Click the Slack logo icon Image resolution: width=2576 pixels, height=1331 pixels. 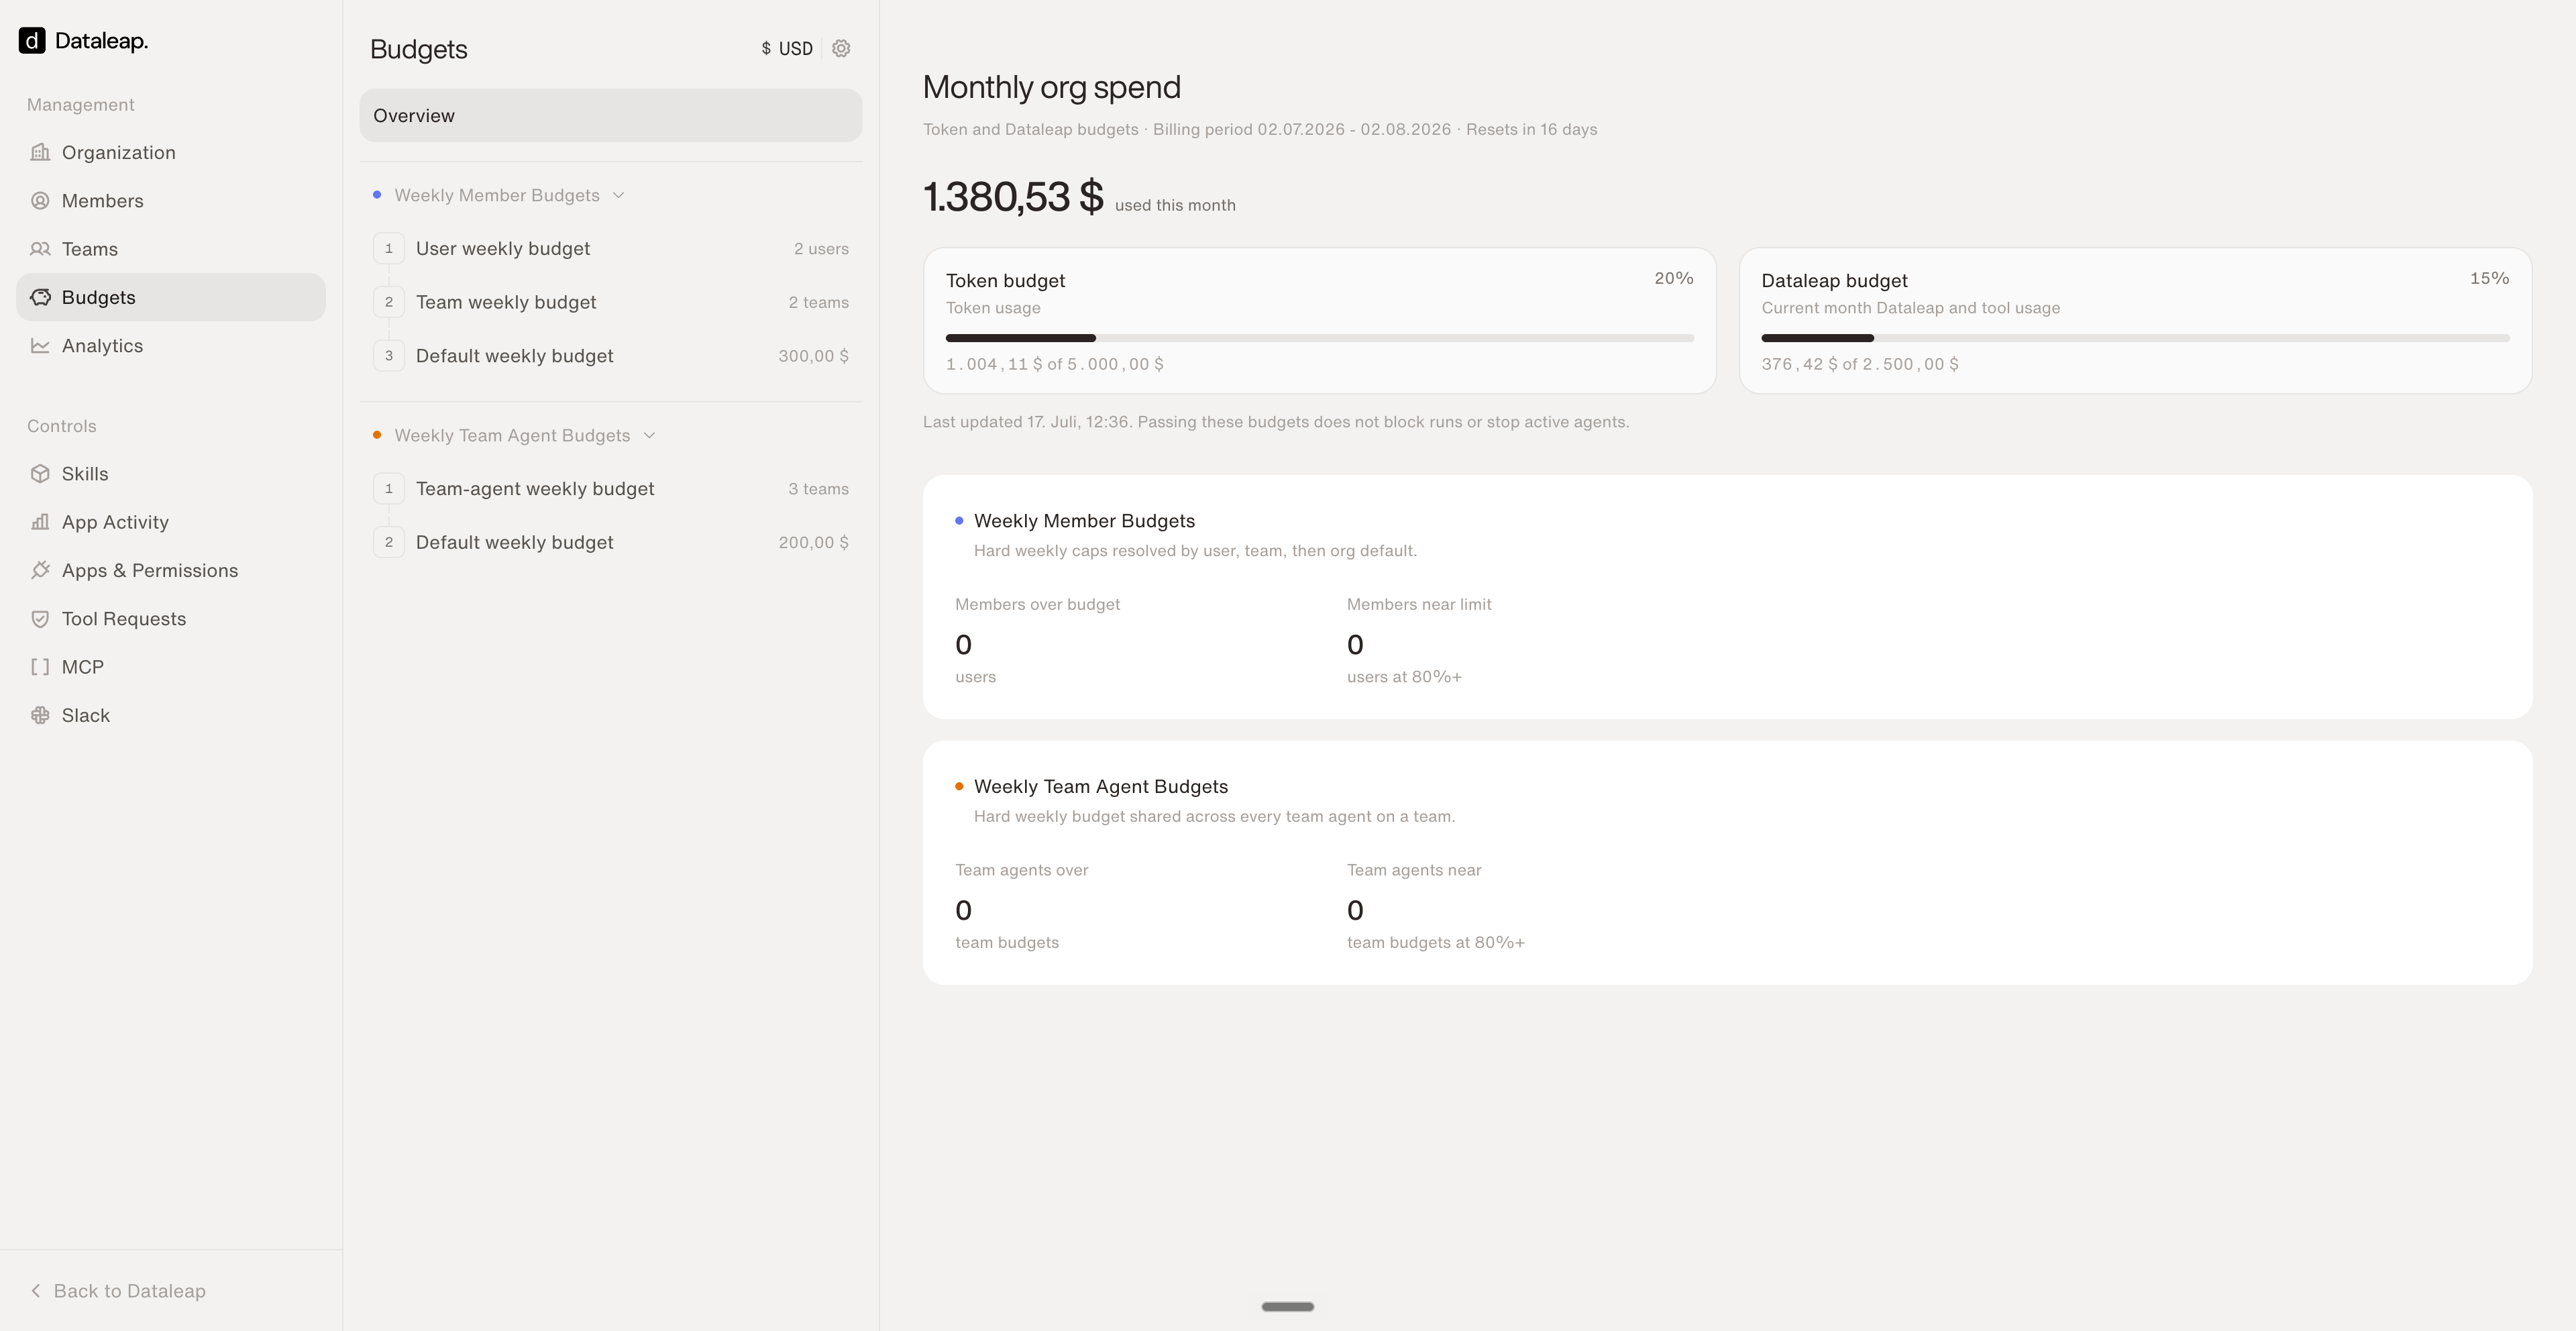(40, 715)
